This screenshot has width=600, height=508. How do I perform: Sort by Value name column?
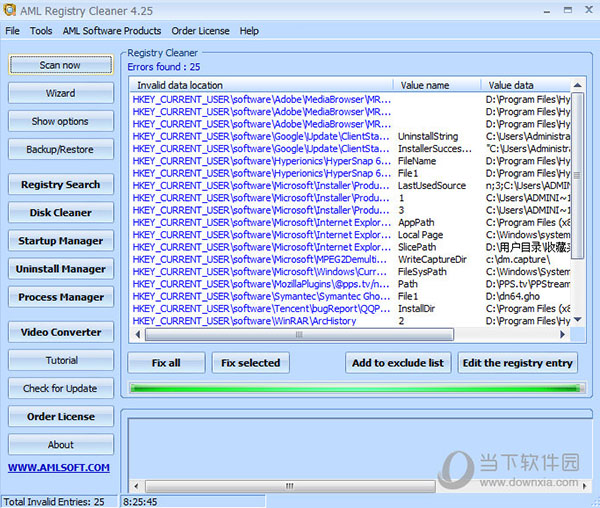pos(437,85)
